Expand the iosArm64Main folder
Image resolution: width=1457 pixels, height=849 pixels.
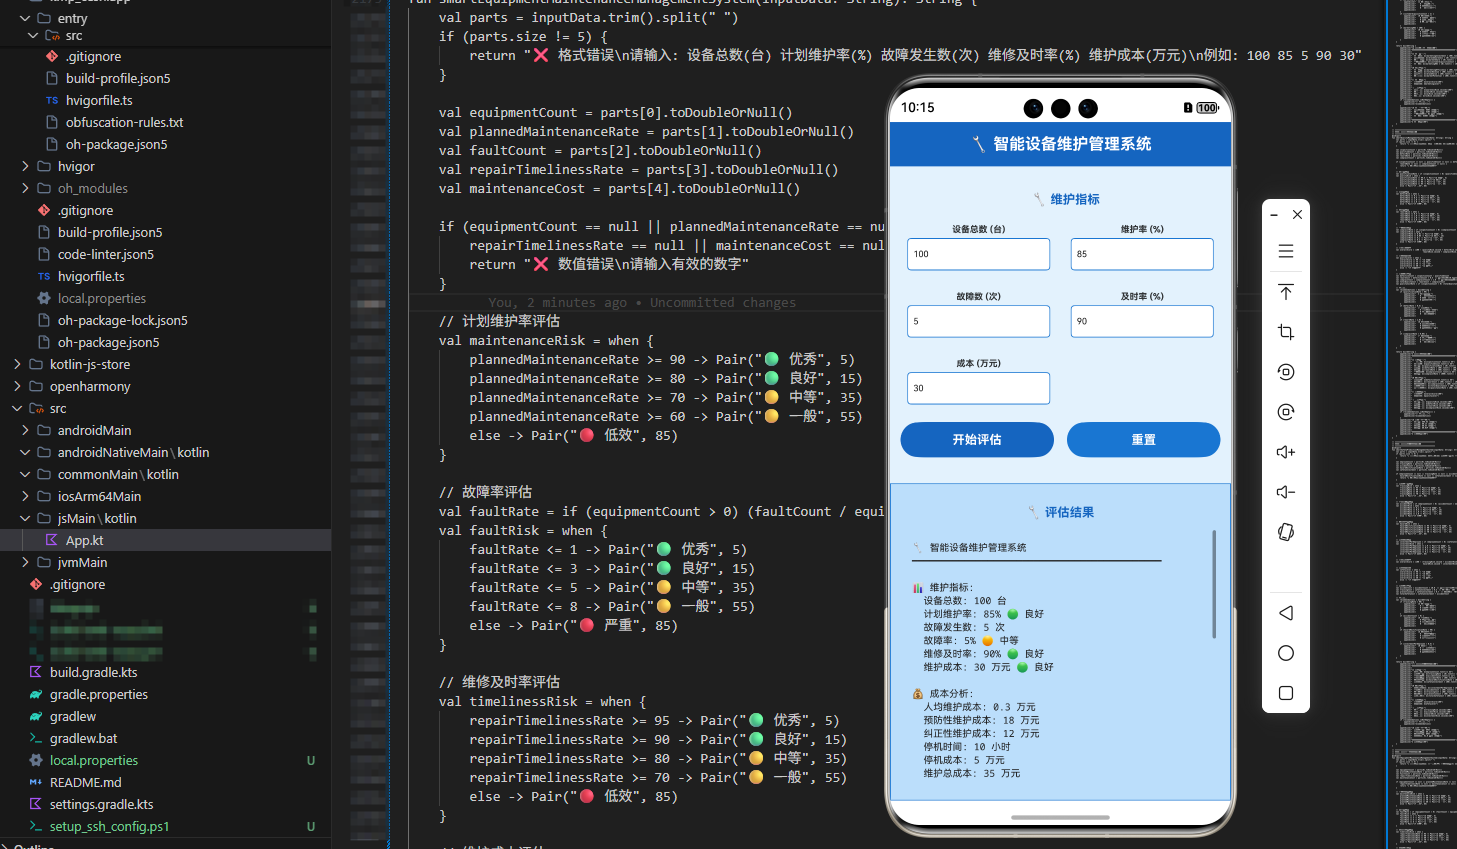point(25,496)
